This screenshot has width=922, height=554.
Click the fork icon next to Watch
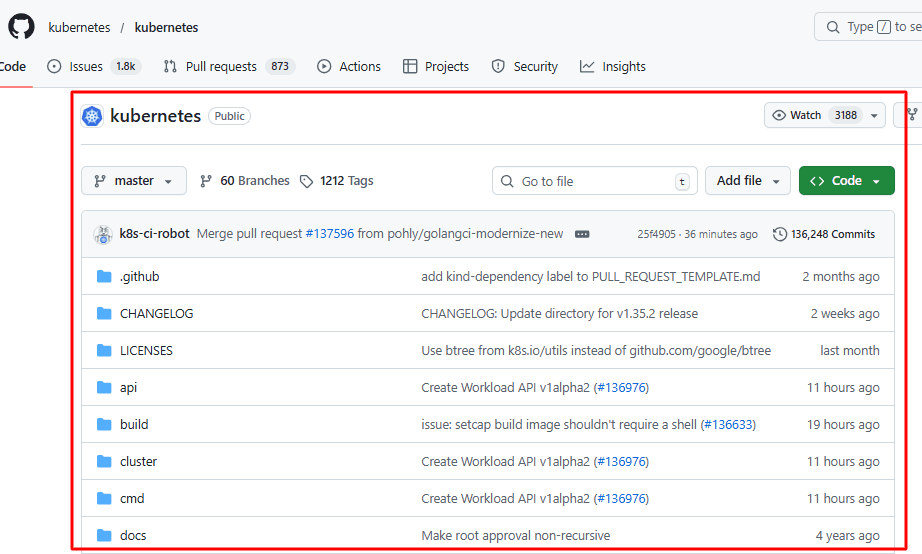[912, 115]
